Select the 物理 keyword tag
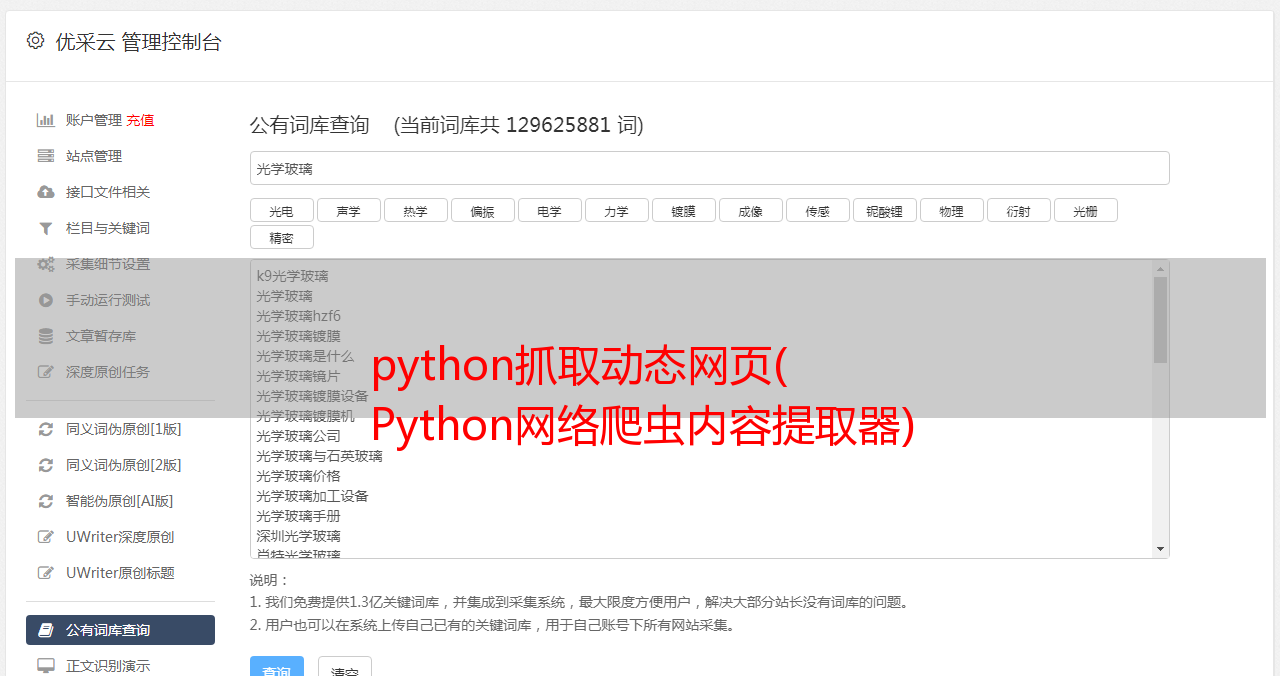The height and width of the screenshot is (676, 1280). [x=951, y=211]
